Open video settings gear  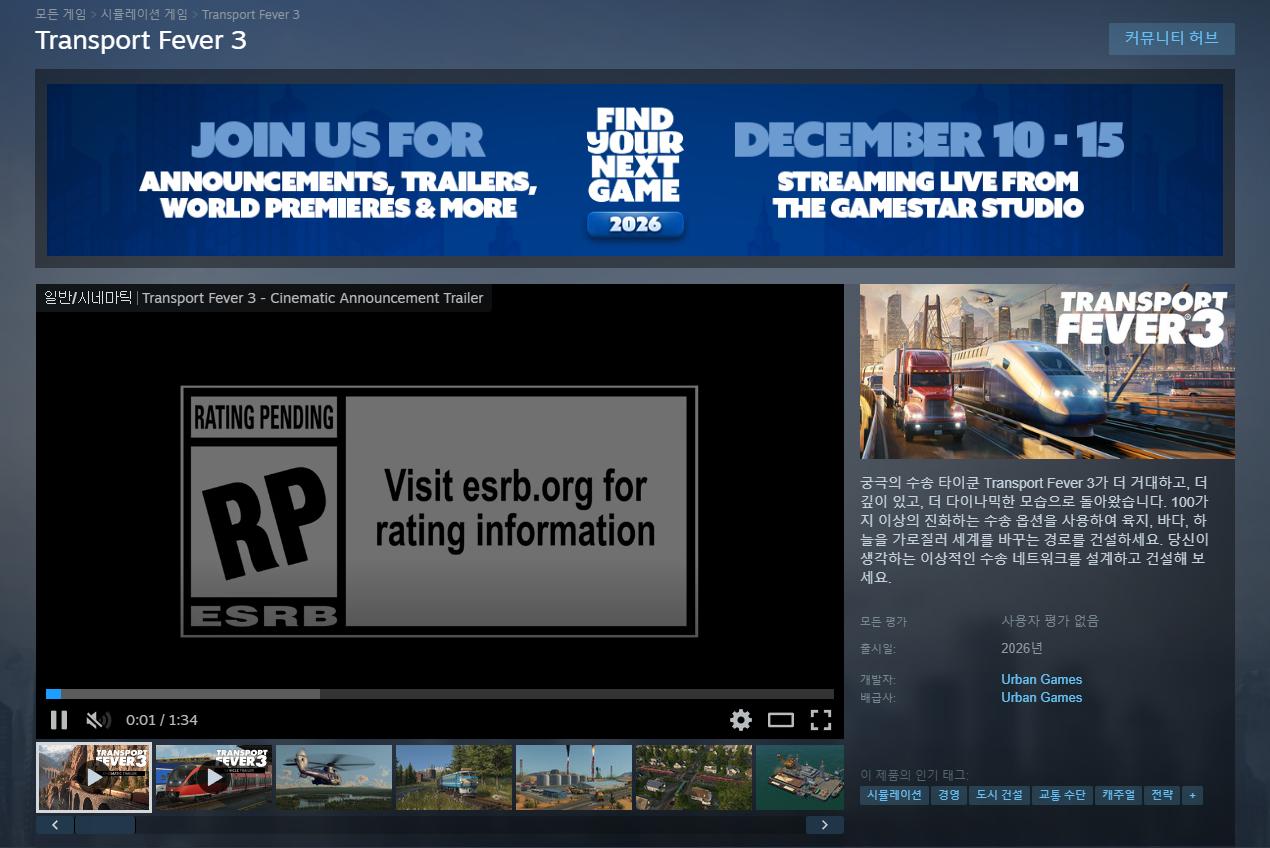(x=740, y=720)
